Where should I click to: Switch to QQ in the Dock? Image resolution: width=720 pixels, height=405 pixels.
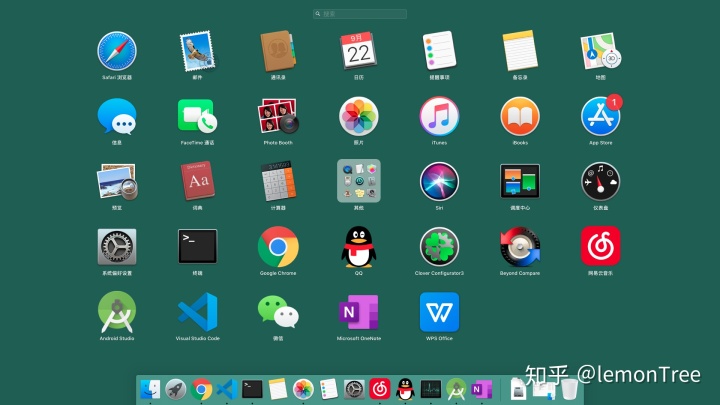(405, 389)
